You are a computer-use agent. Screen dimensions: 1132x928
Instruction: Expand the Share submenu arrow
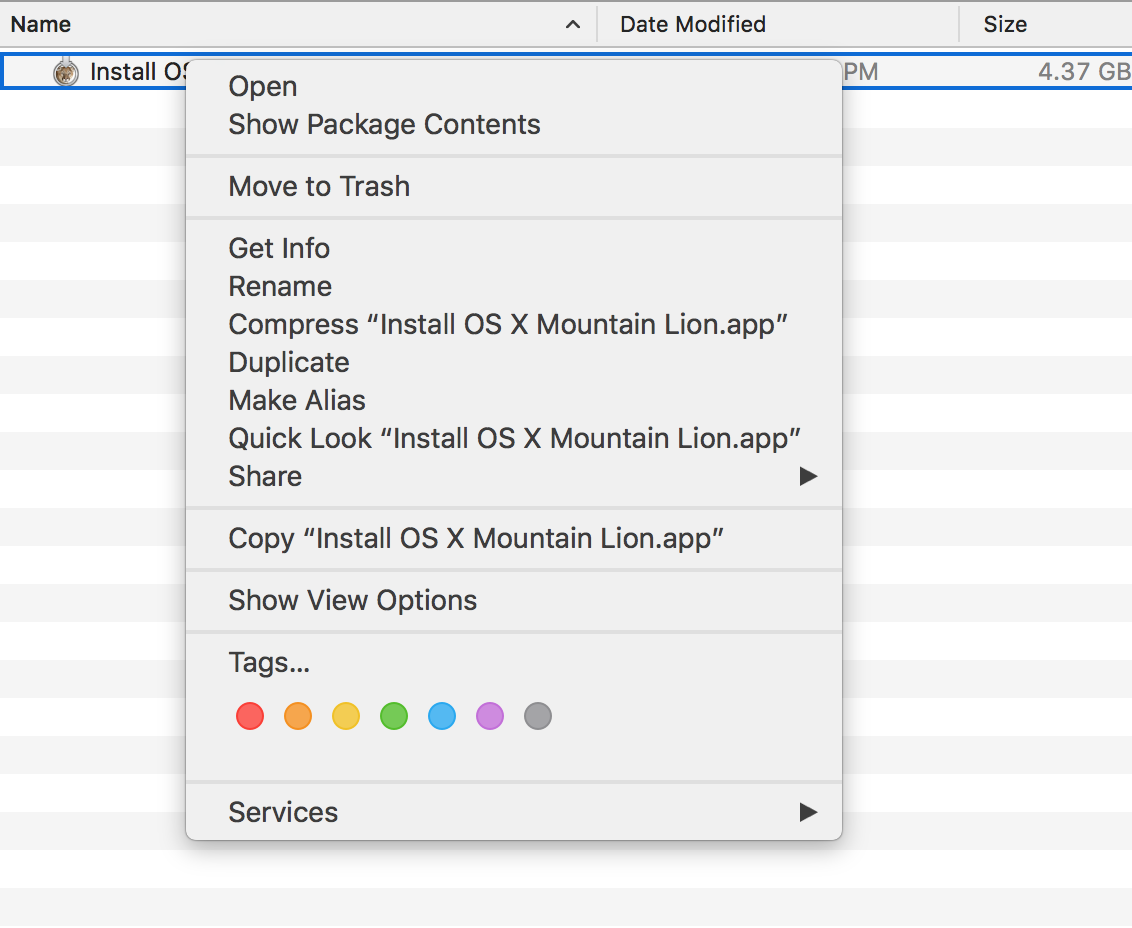(808, 477)
